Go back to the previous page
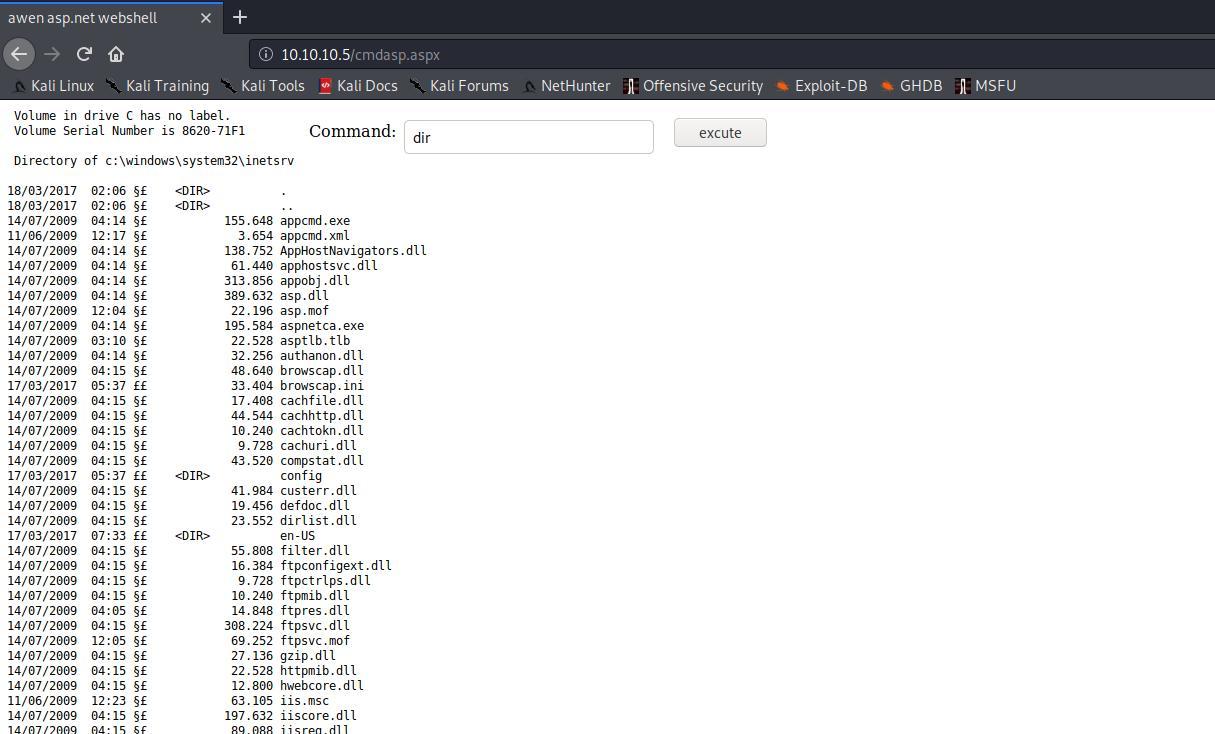Image resolution: width=1215 pixels, height=734 pixels. (x=19, y=54)
